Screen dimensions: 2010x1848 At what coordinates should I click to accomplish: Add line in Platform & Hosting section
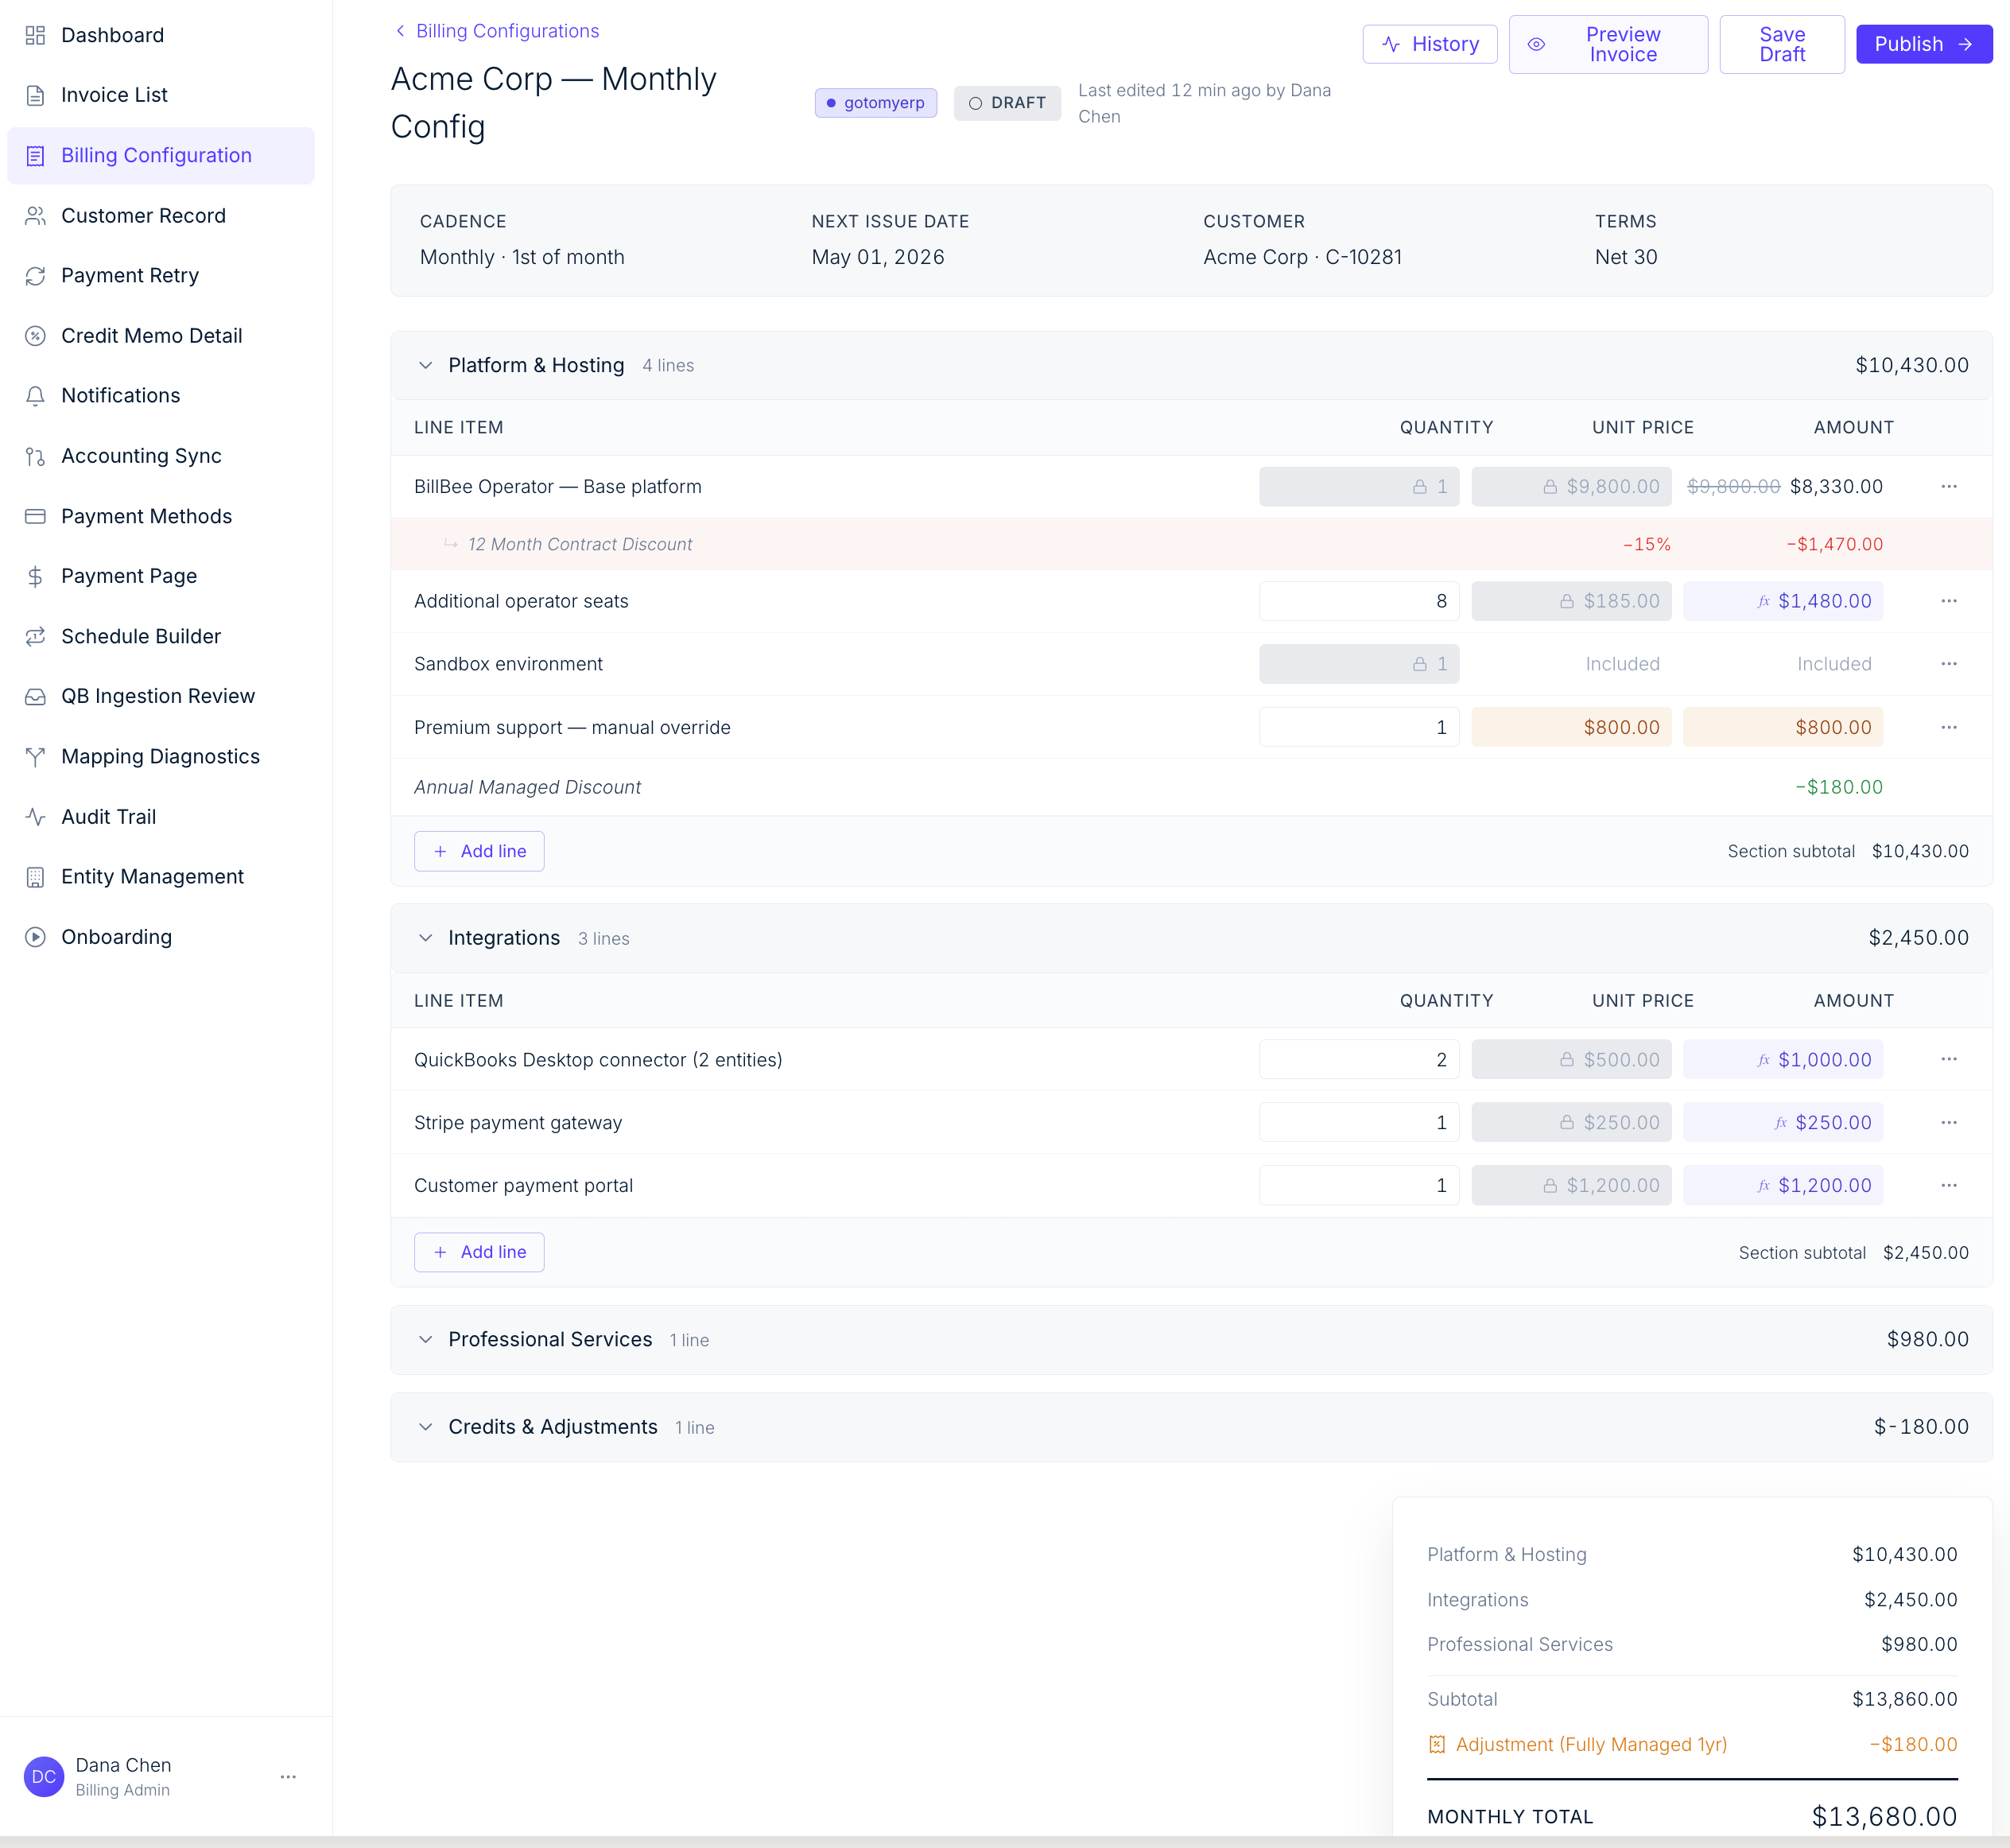pyautogui.click(x=479, y=851)
